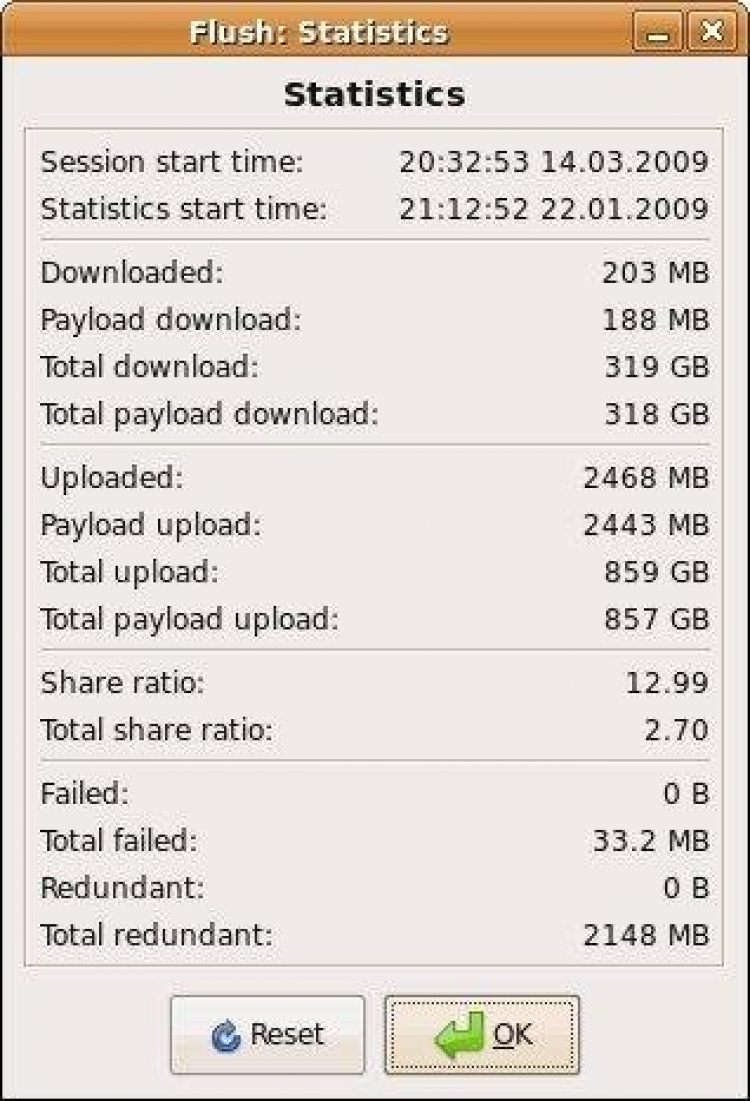Select the "Payload download:" label

[x=171, y=320]
